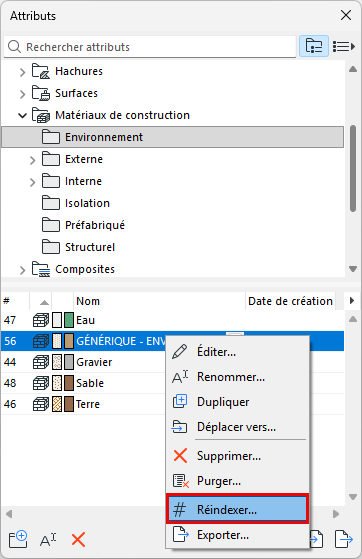Toggle the folder tree view button
This screenshot has height=559, width=362.
313,46
